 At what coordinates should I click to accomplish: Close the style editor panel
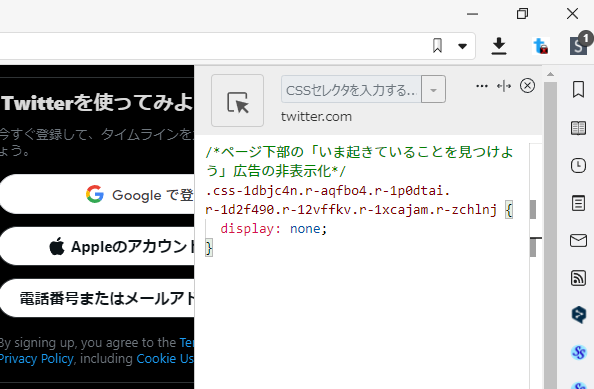[527, 86]
